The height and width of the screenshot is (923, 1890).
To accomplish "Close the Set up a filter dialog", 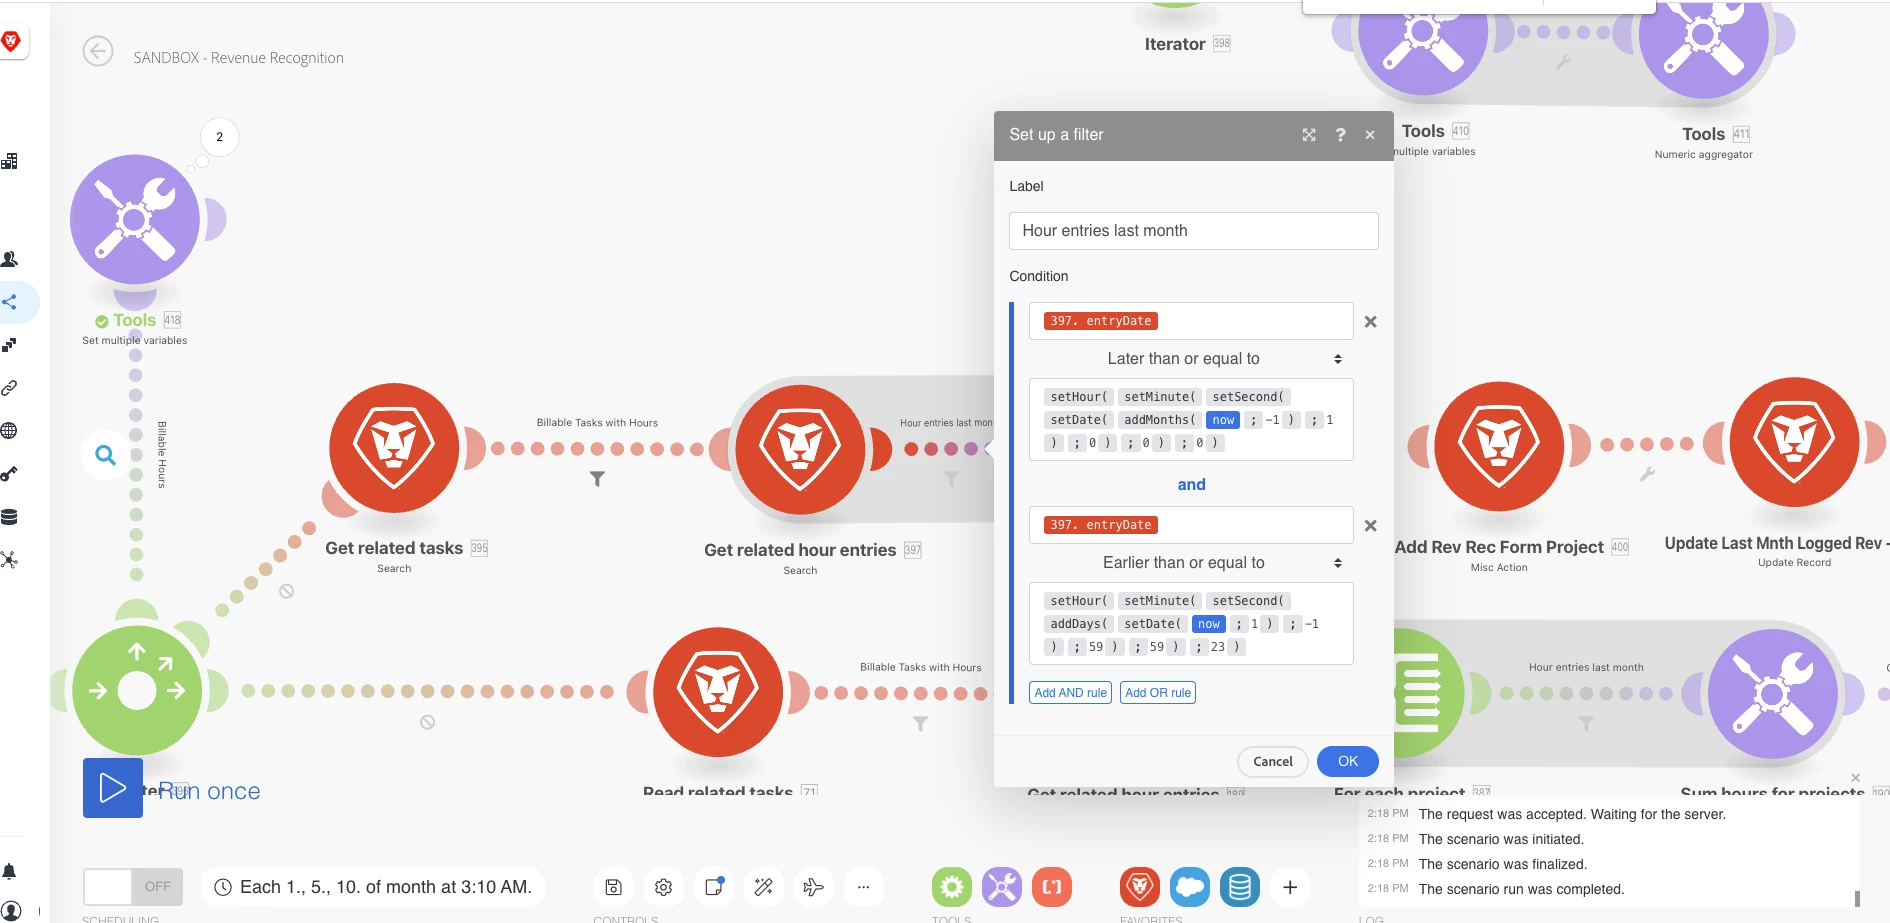I will click(x=1370, y=135).
